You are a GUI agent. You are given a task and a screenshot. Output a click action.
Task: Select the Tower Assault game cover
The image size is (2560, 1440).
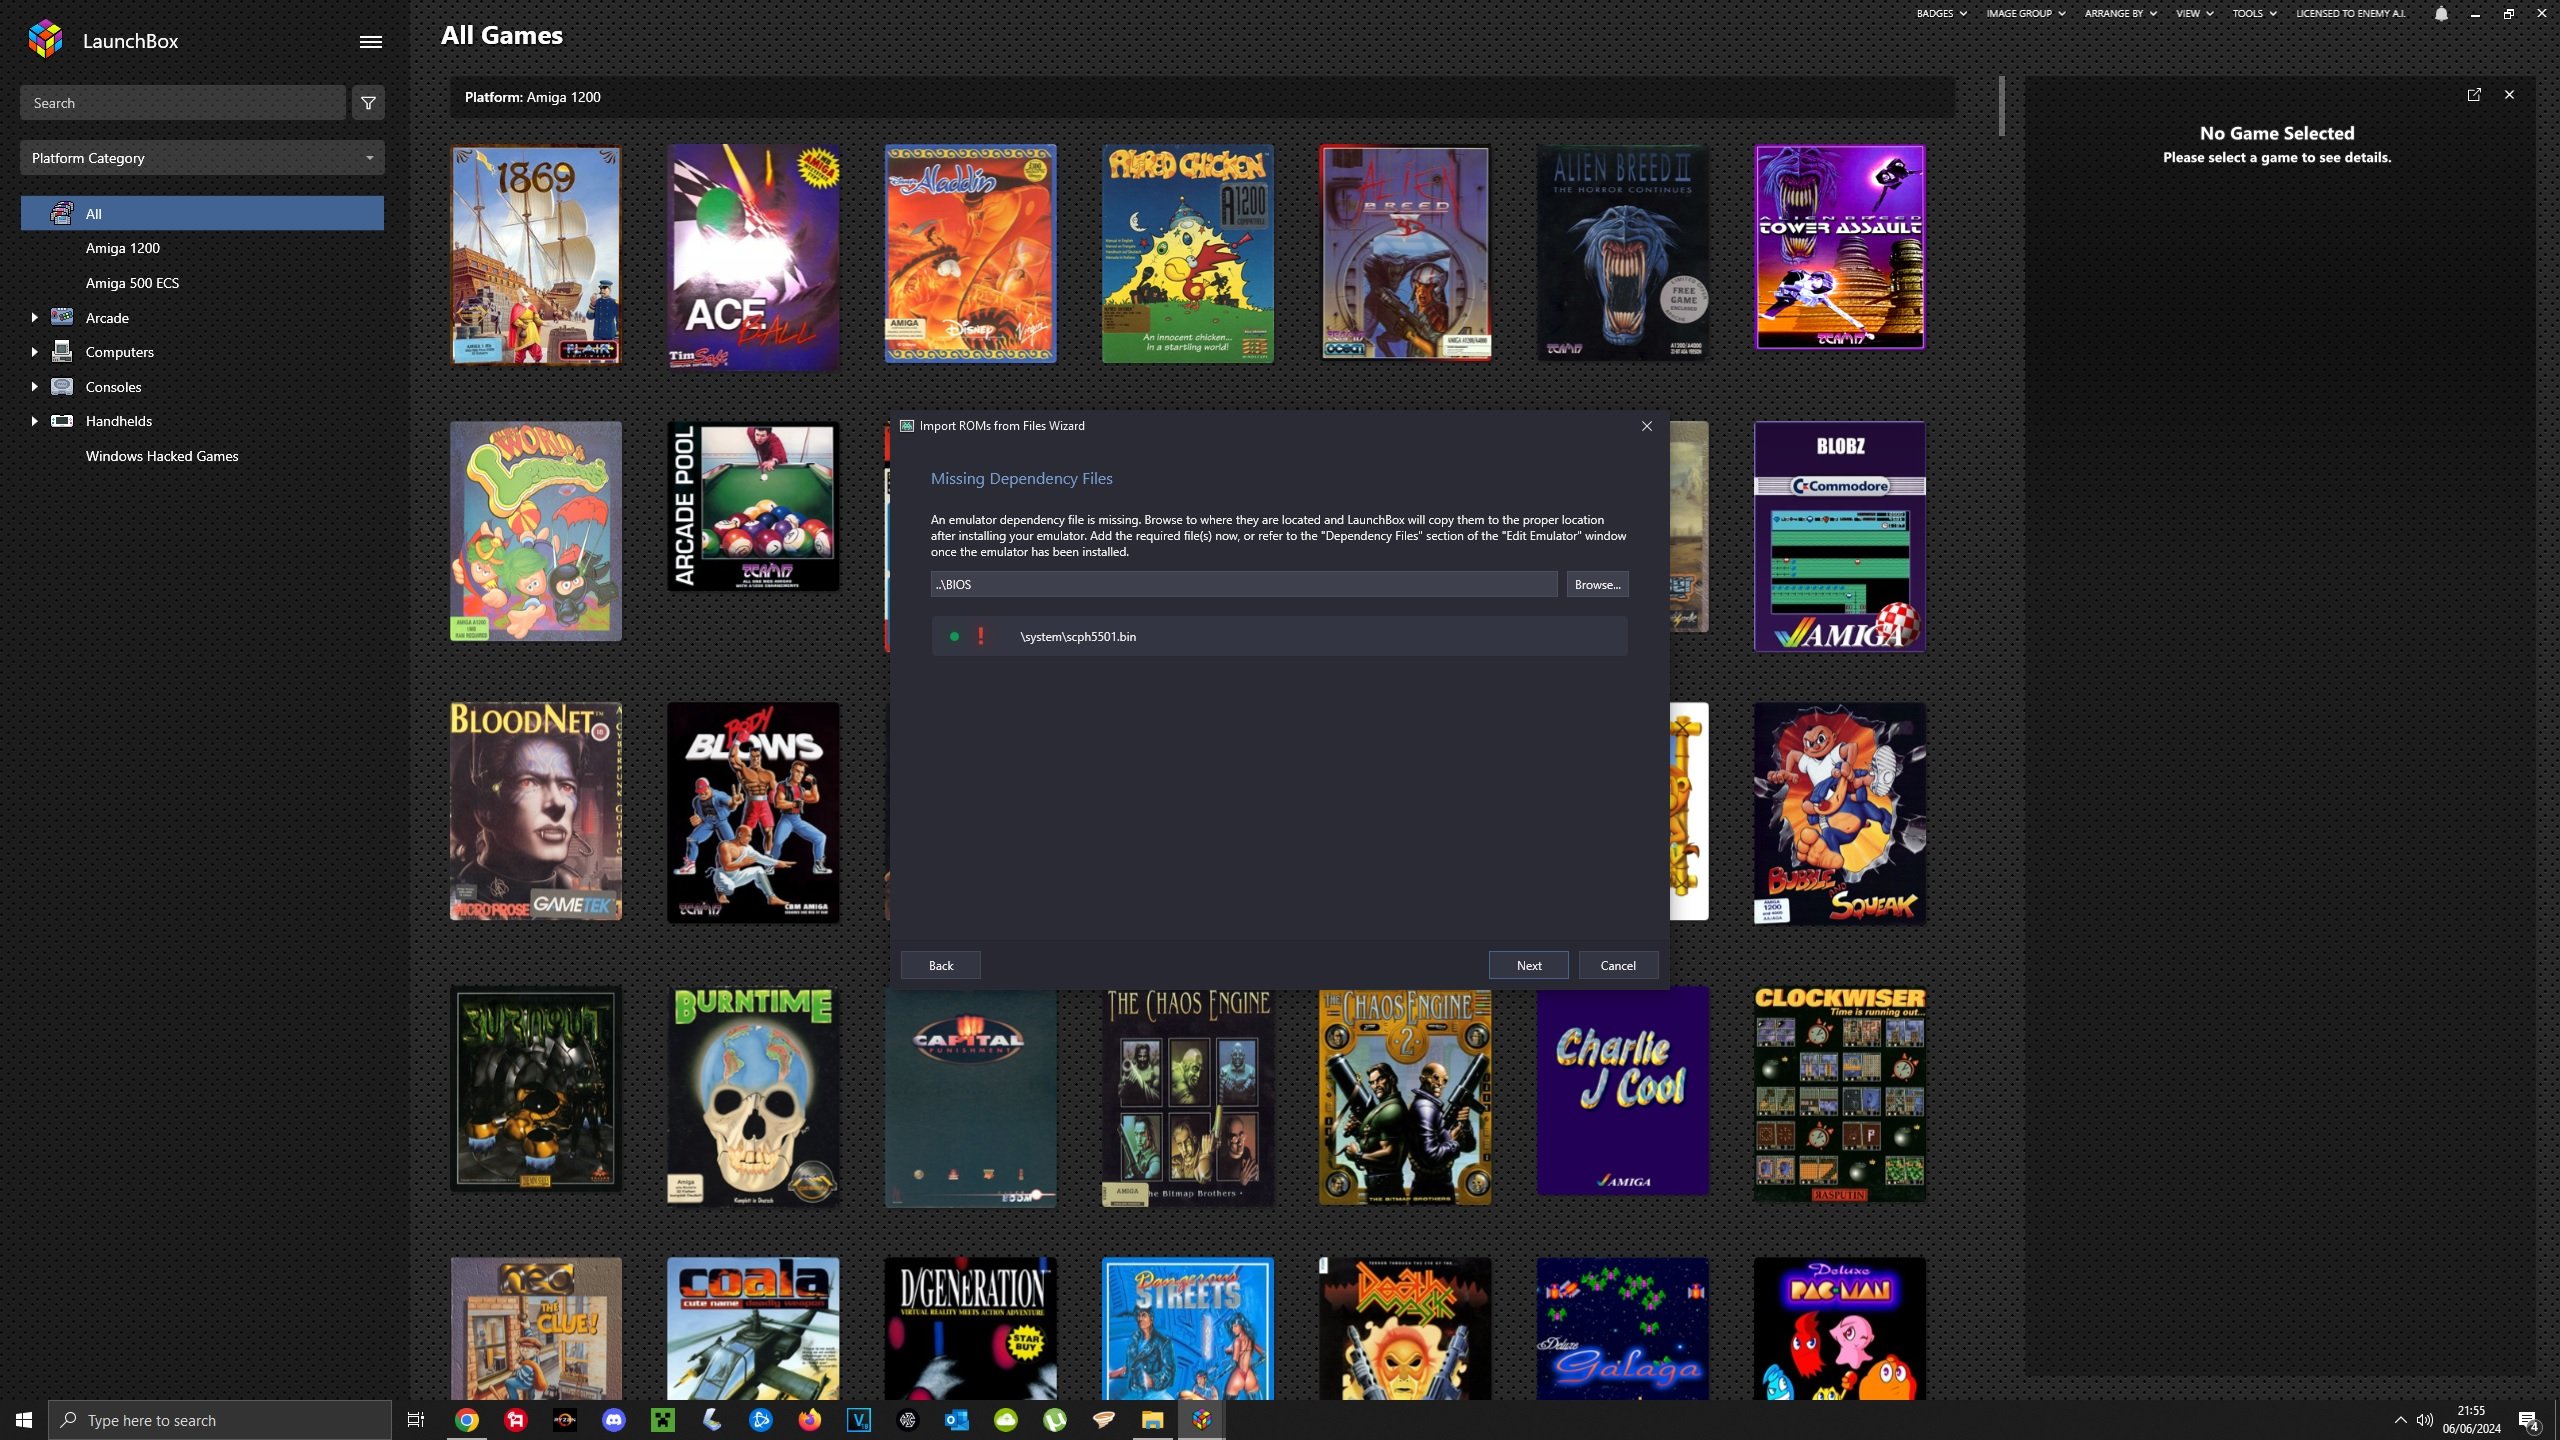[x=1839, y=247]
